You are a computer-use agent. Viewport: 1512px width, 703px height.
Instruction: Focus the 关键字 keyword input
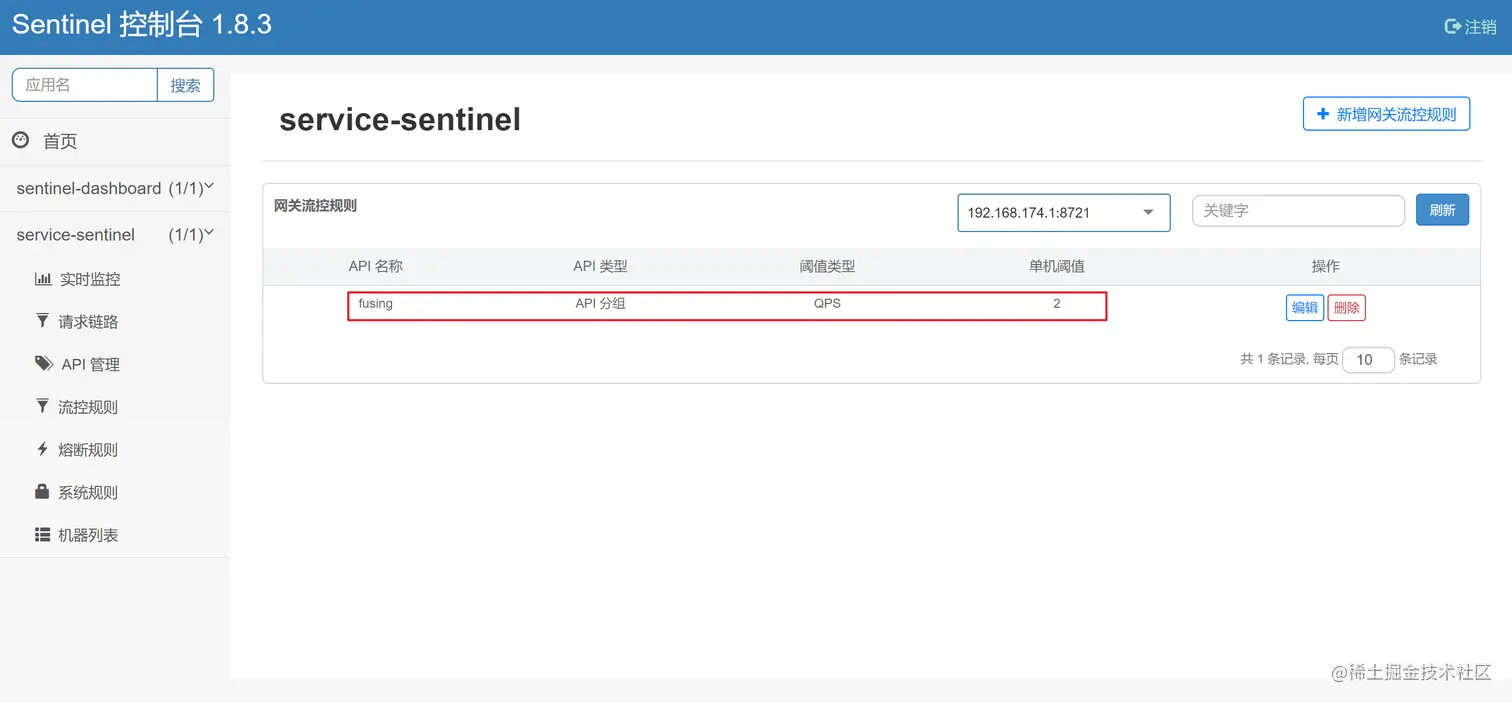(1298, 211)
